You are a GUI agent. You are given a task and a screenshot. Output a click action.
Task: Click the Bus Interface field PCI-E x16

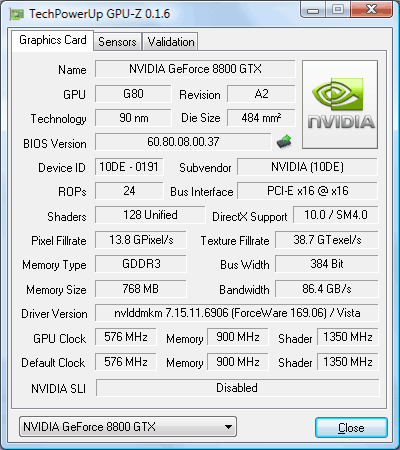point(307,191)
